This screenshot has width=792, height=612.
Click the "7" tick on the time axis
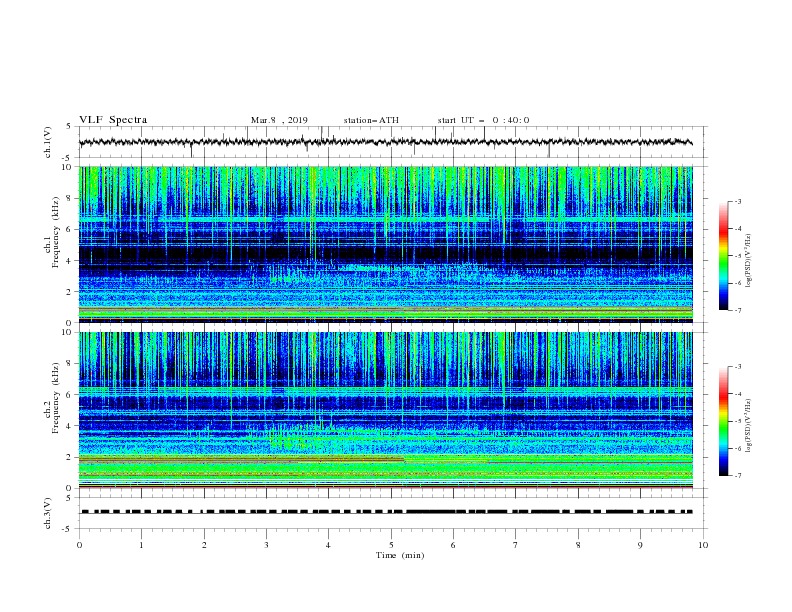516,545
